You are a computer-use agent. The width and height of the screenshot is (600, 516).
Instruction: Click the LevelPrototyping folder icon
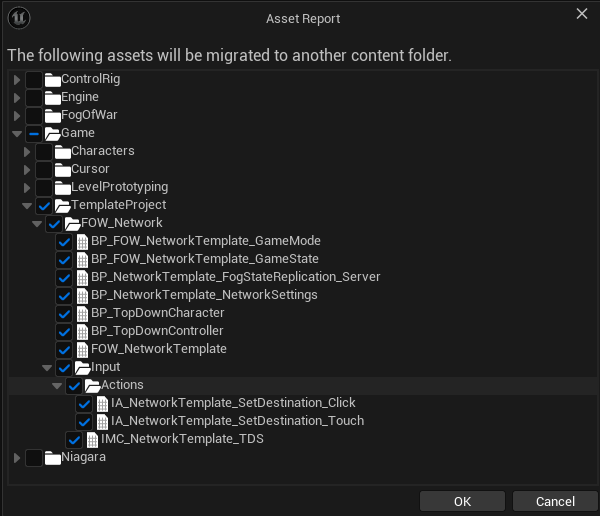pyautogui.click(x=62, y=188)
